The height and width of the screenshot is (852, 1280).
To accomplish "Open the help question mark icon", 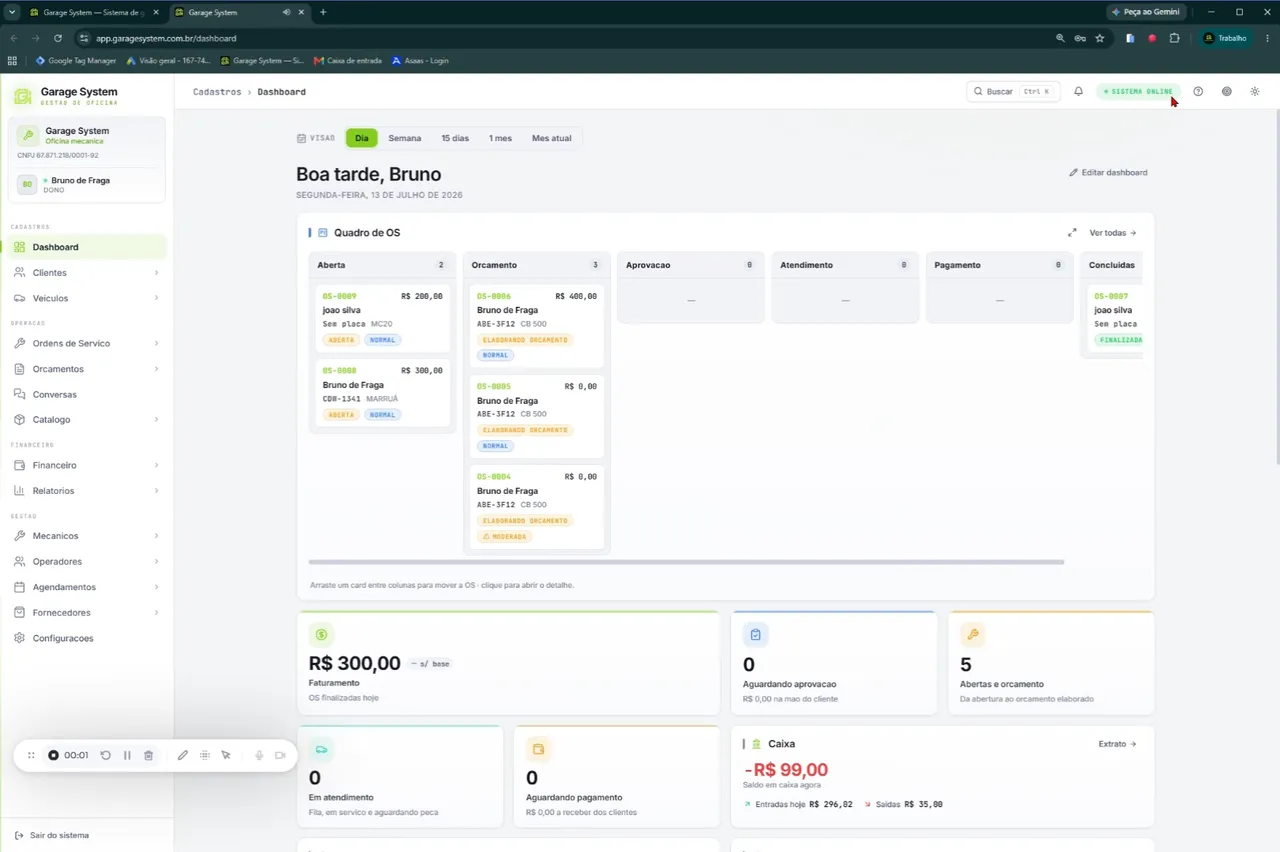I will click(1198, 91).
